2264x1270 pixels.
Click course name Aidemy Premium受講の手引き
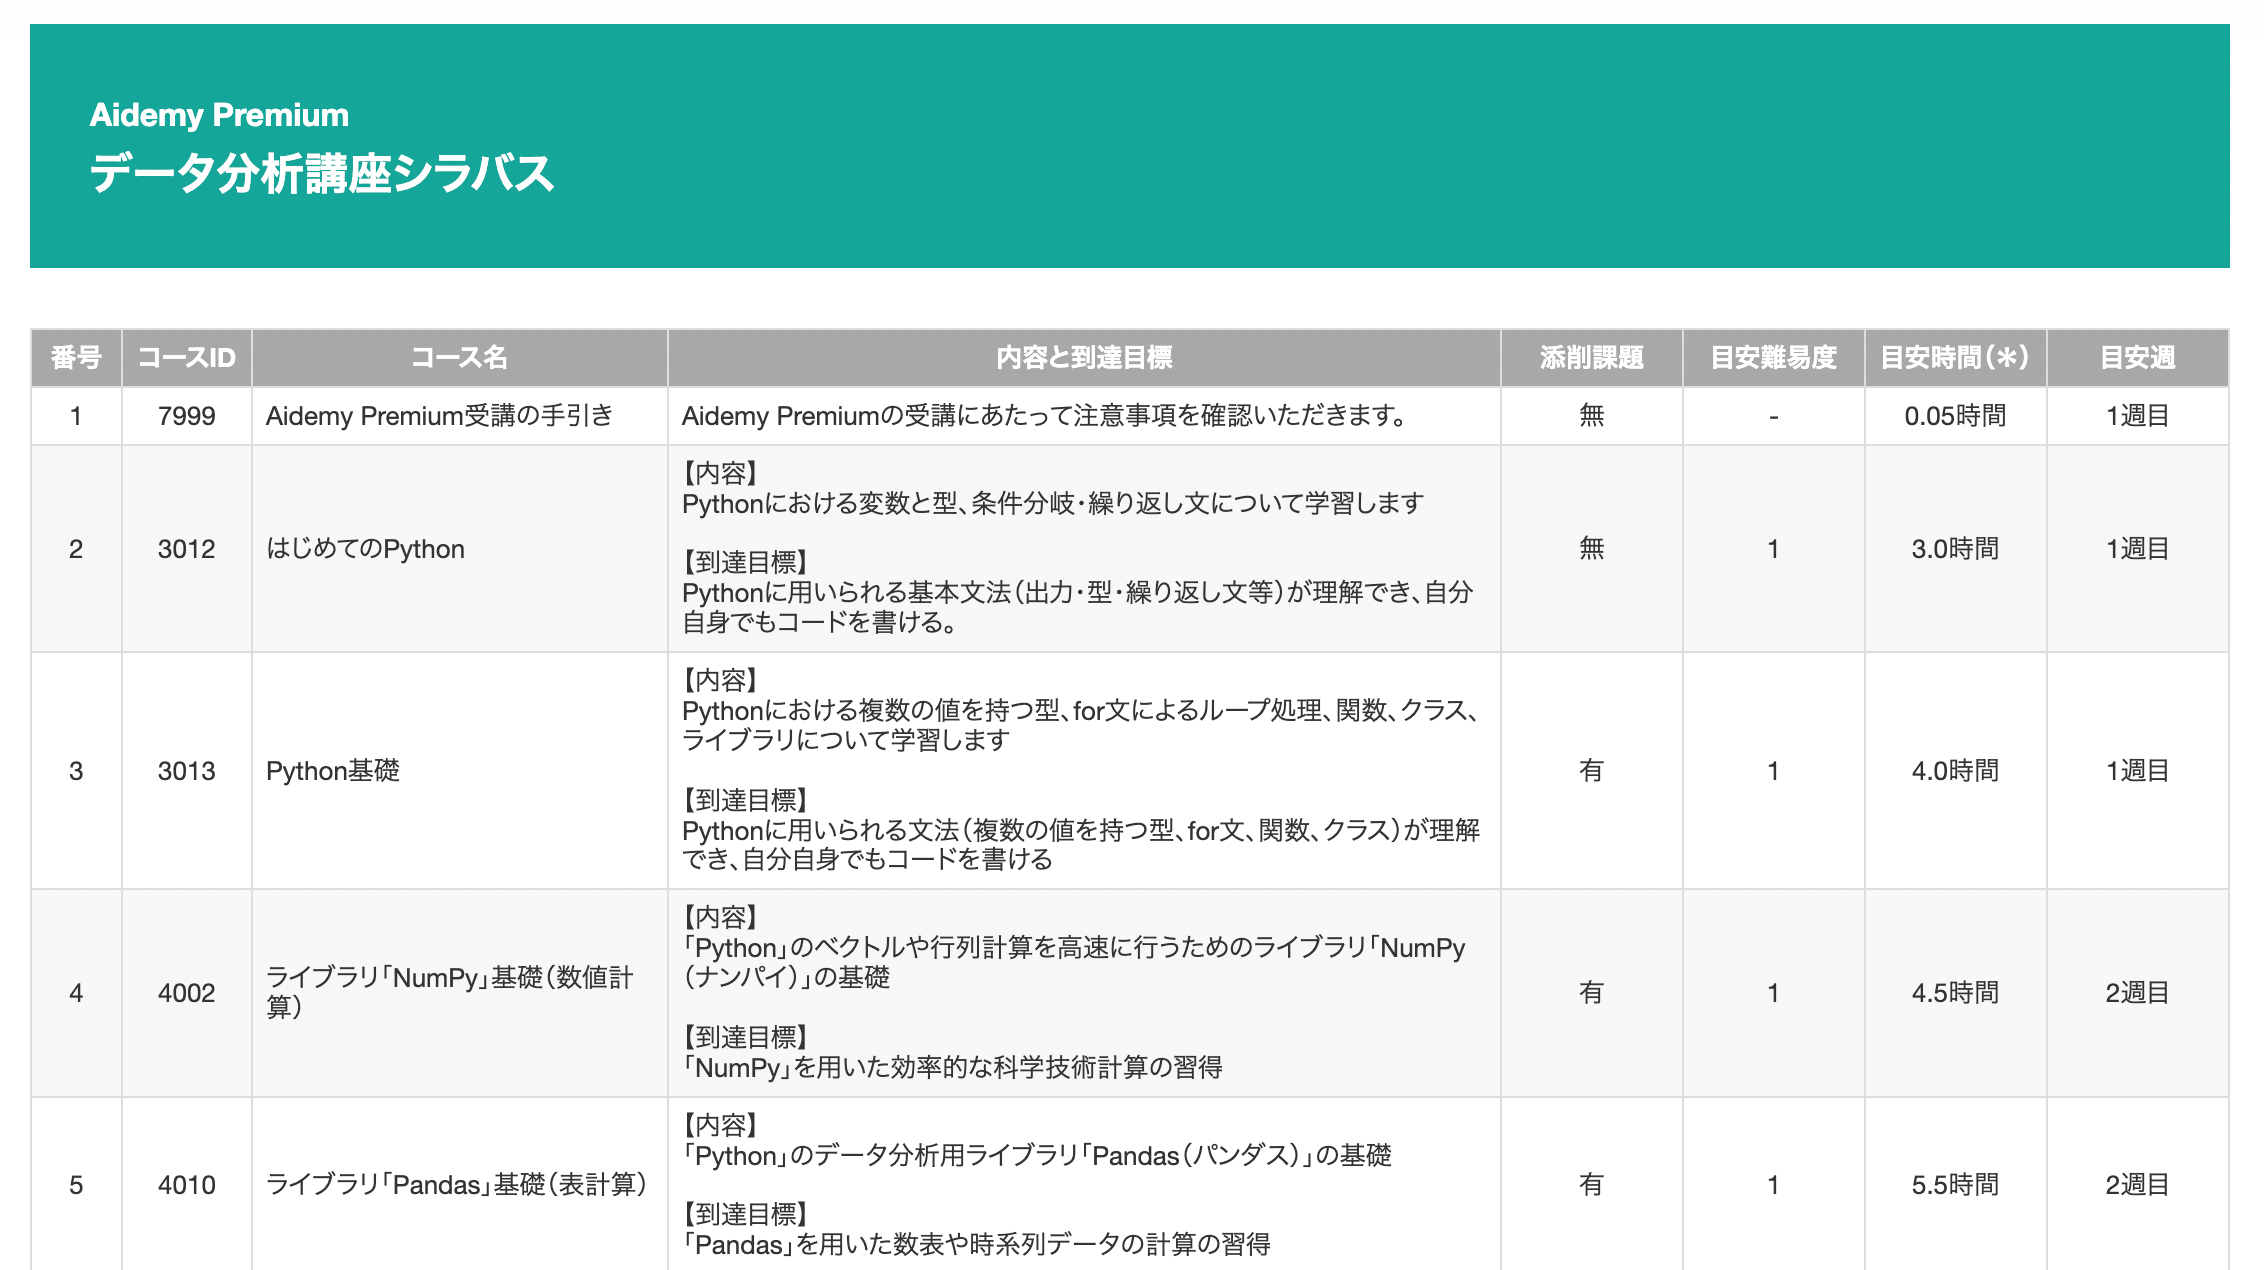tap(439, 416)
